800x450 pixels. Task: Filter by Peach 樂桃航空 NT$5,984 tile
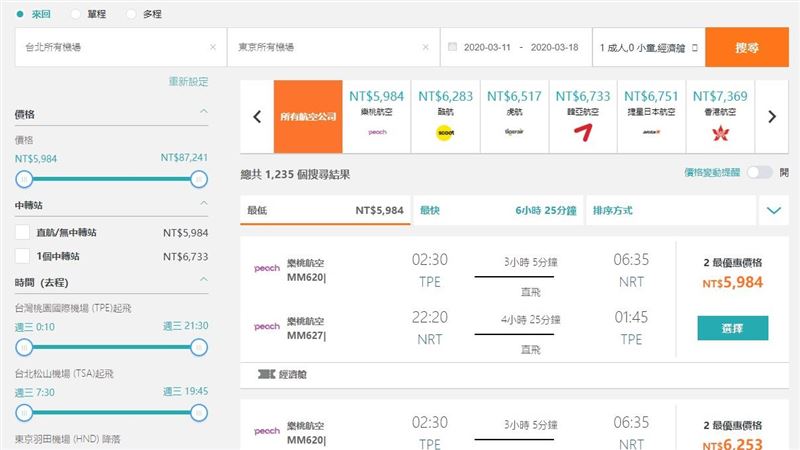pos(377,117)
